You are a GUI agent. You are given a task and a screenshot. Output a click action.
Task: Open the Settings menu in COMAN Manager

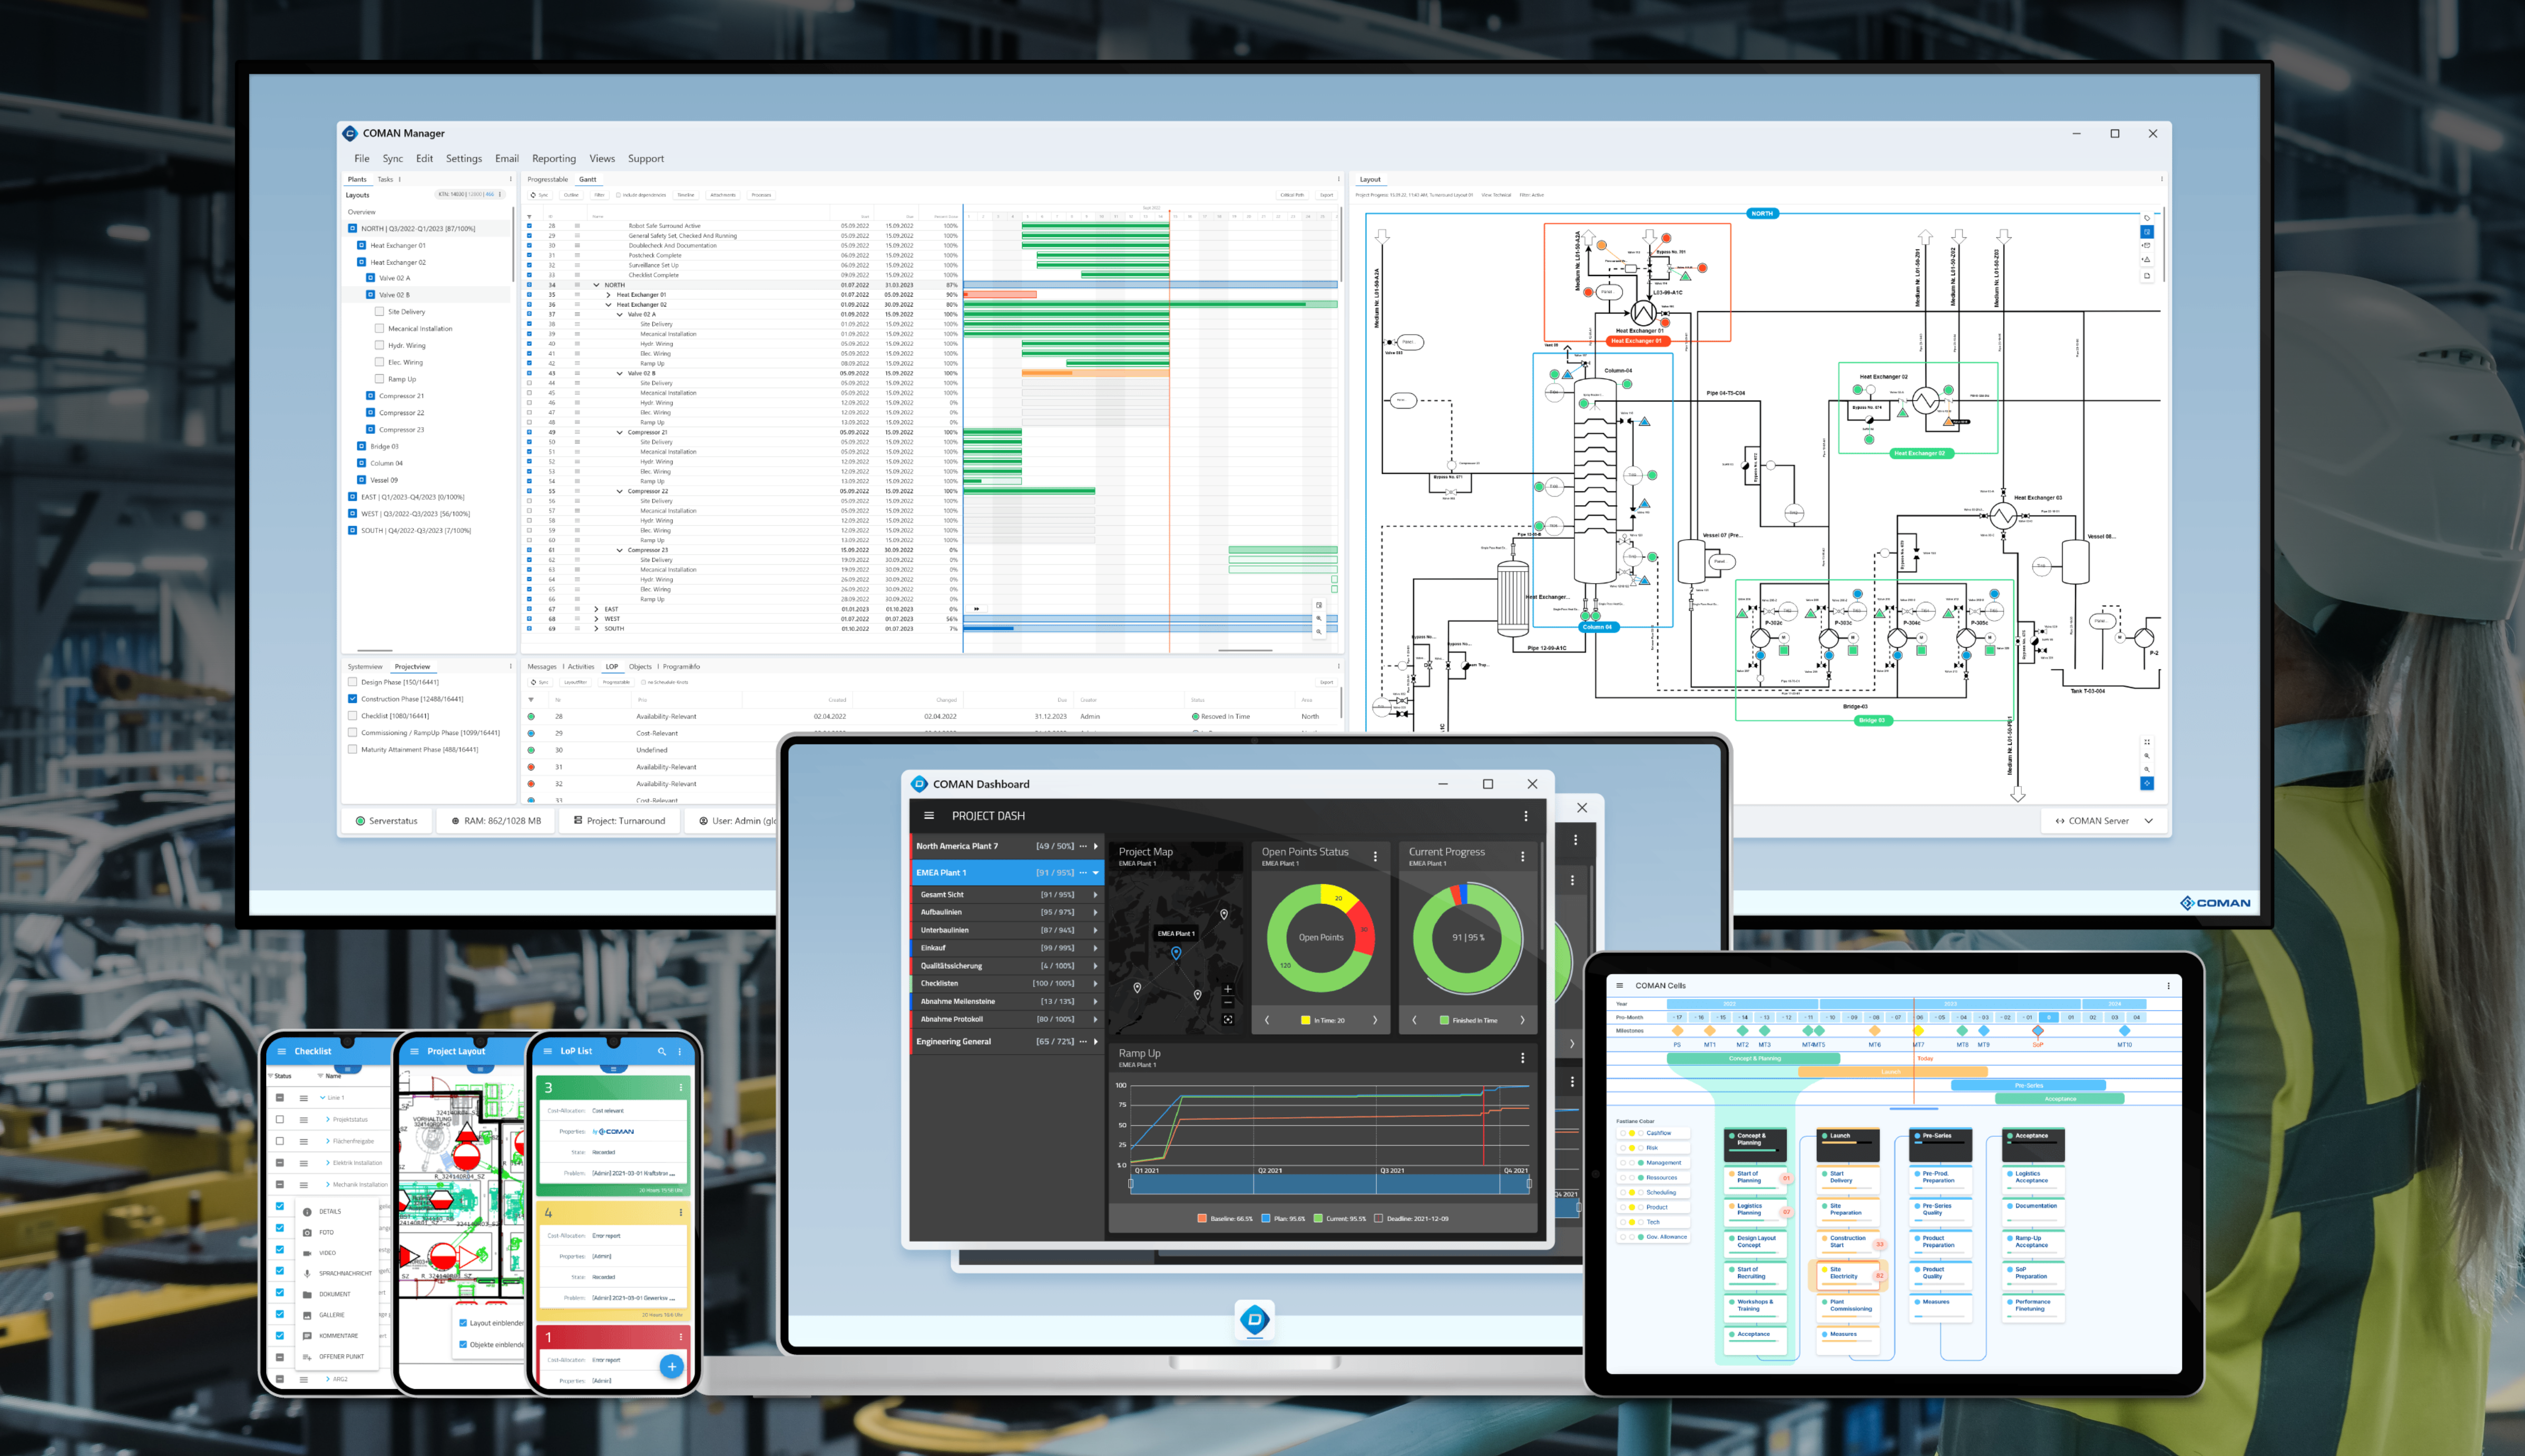pos(463,158)
